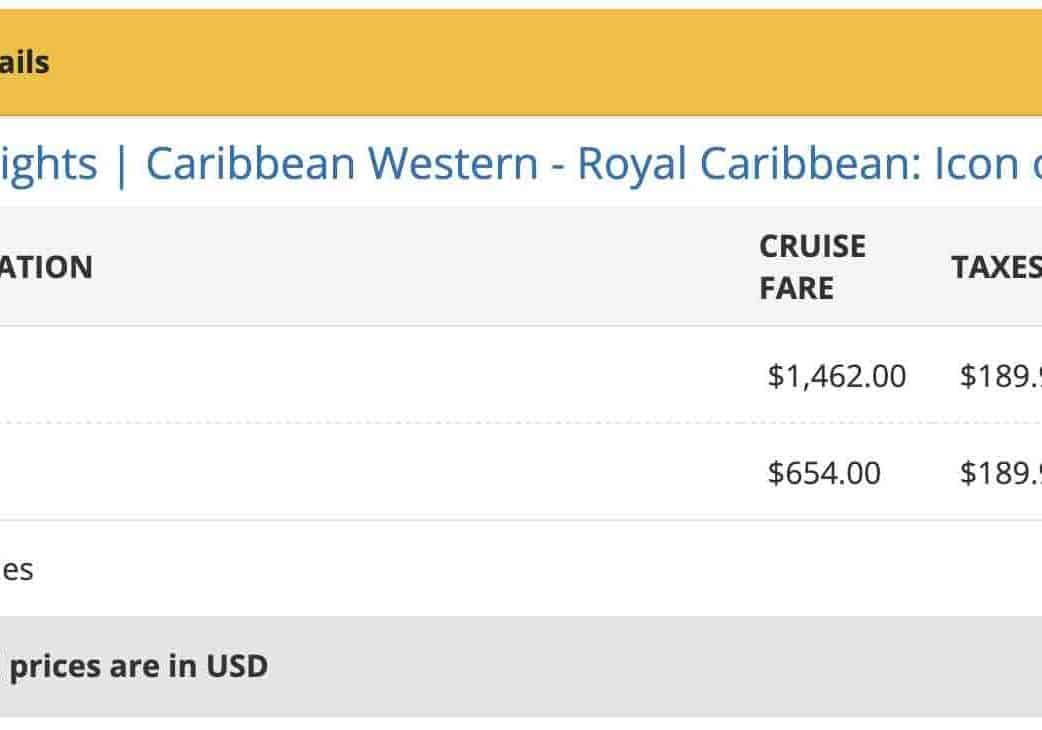
Task: Click the truncated "es" text below the table
Action: [17, 570]
